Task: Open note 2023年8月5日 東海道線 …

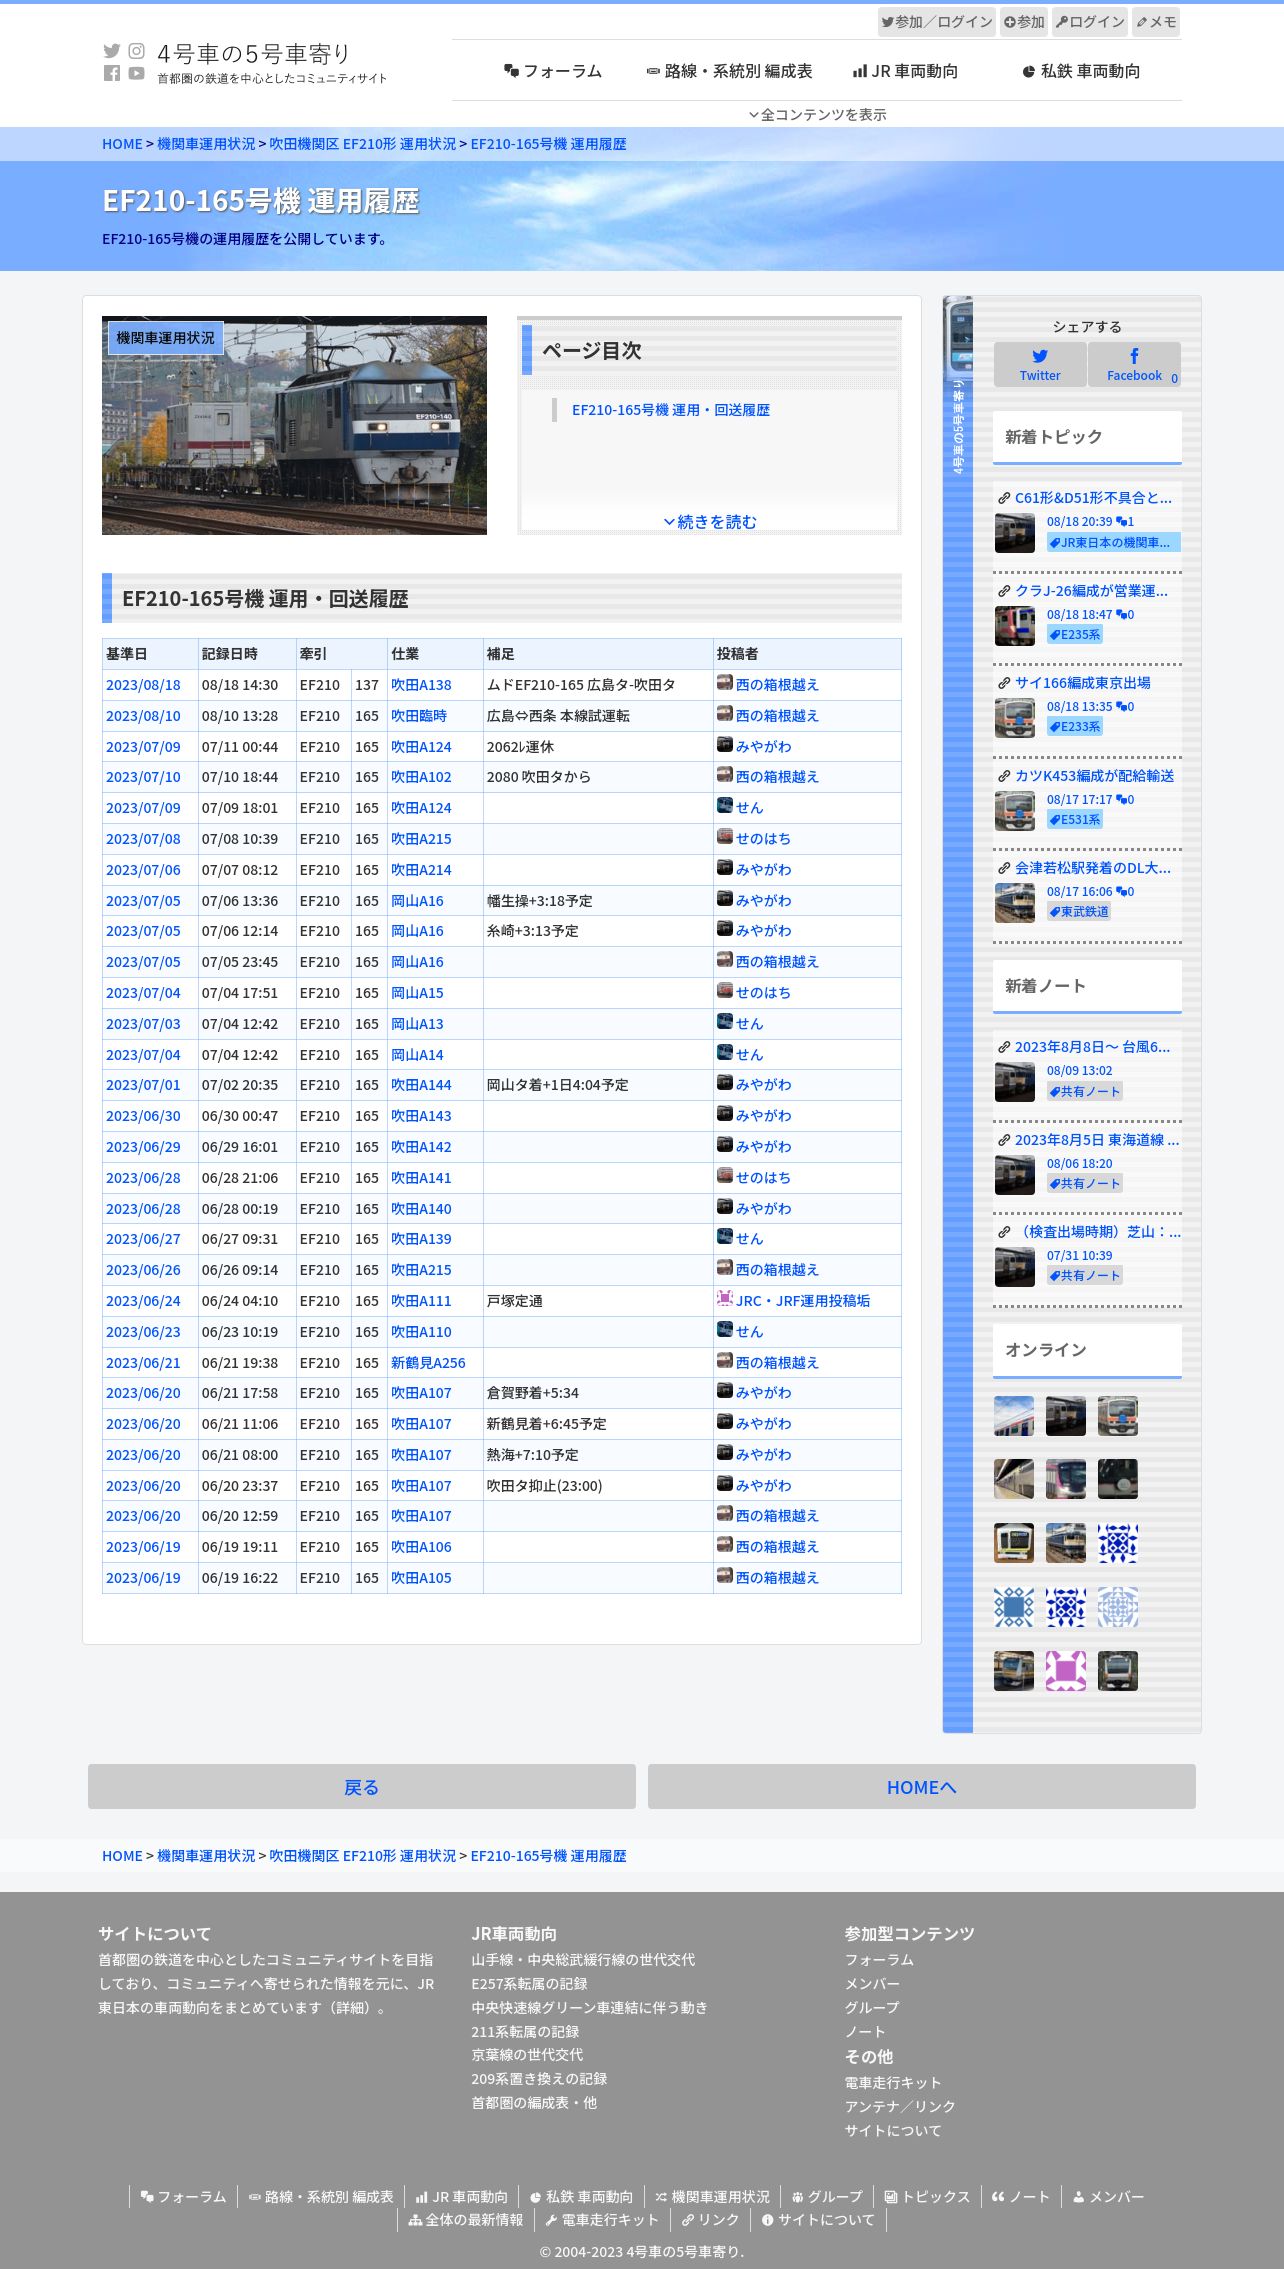Action: point(1097,1140)
